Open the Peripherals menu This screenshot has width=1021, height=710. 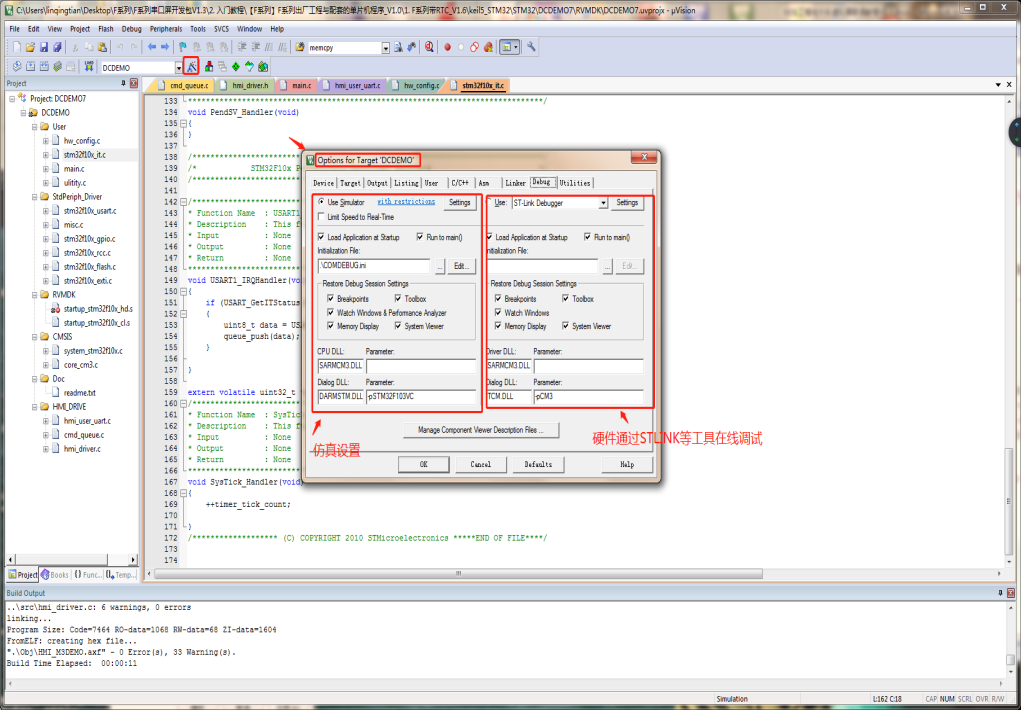coord(166,29)
